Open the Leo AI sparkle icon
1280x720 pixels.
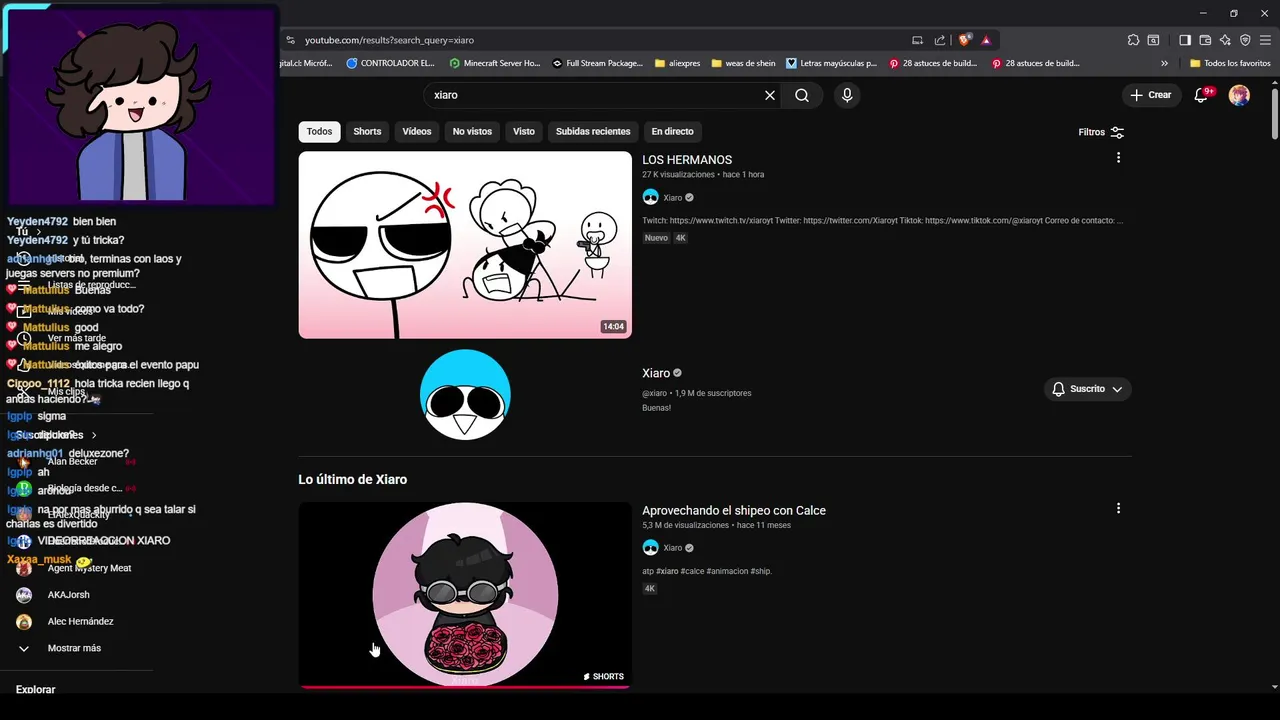(1225, 40)
